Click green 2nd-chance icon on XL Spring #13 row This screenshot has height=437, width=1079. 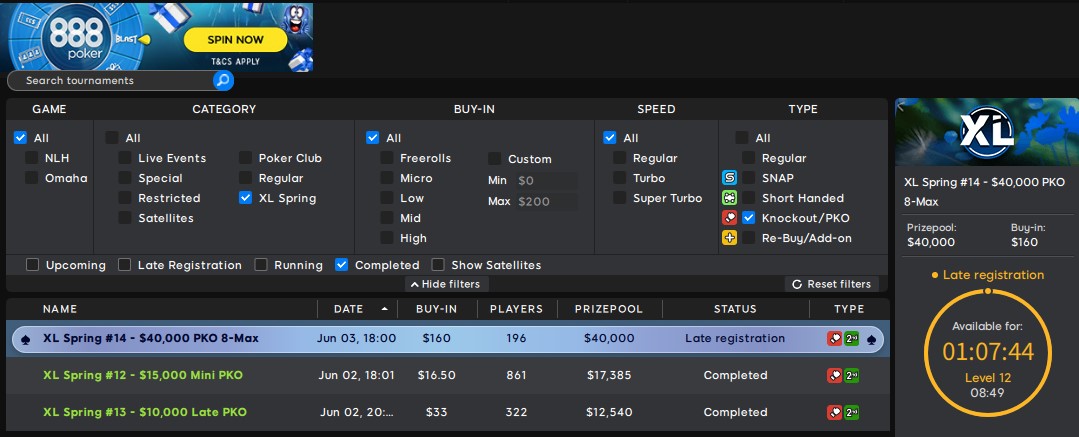[851, 413]
